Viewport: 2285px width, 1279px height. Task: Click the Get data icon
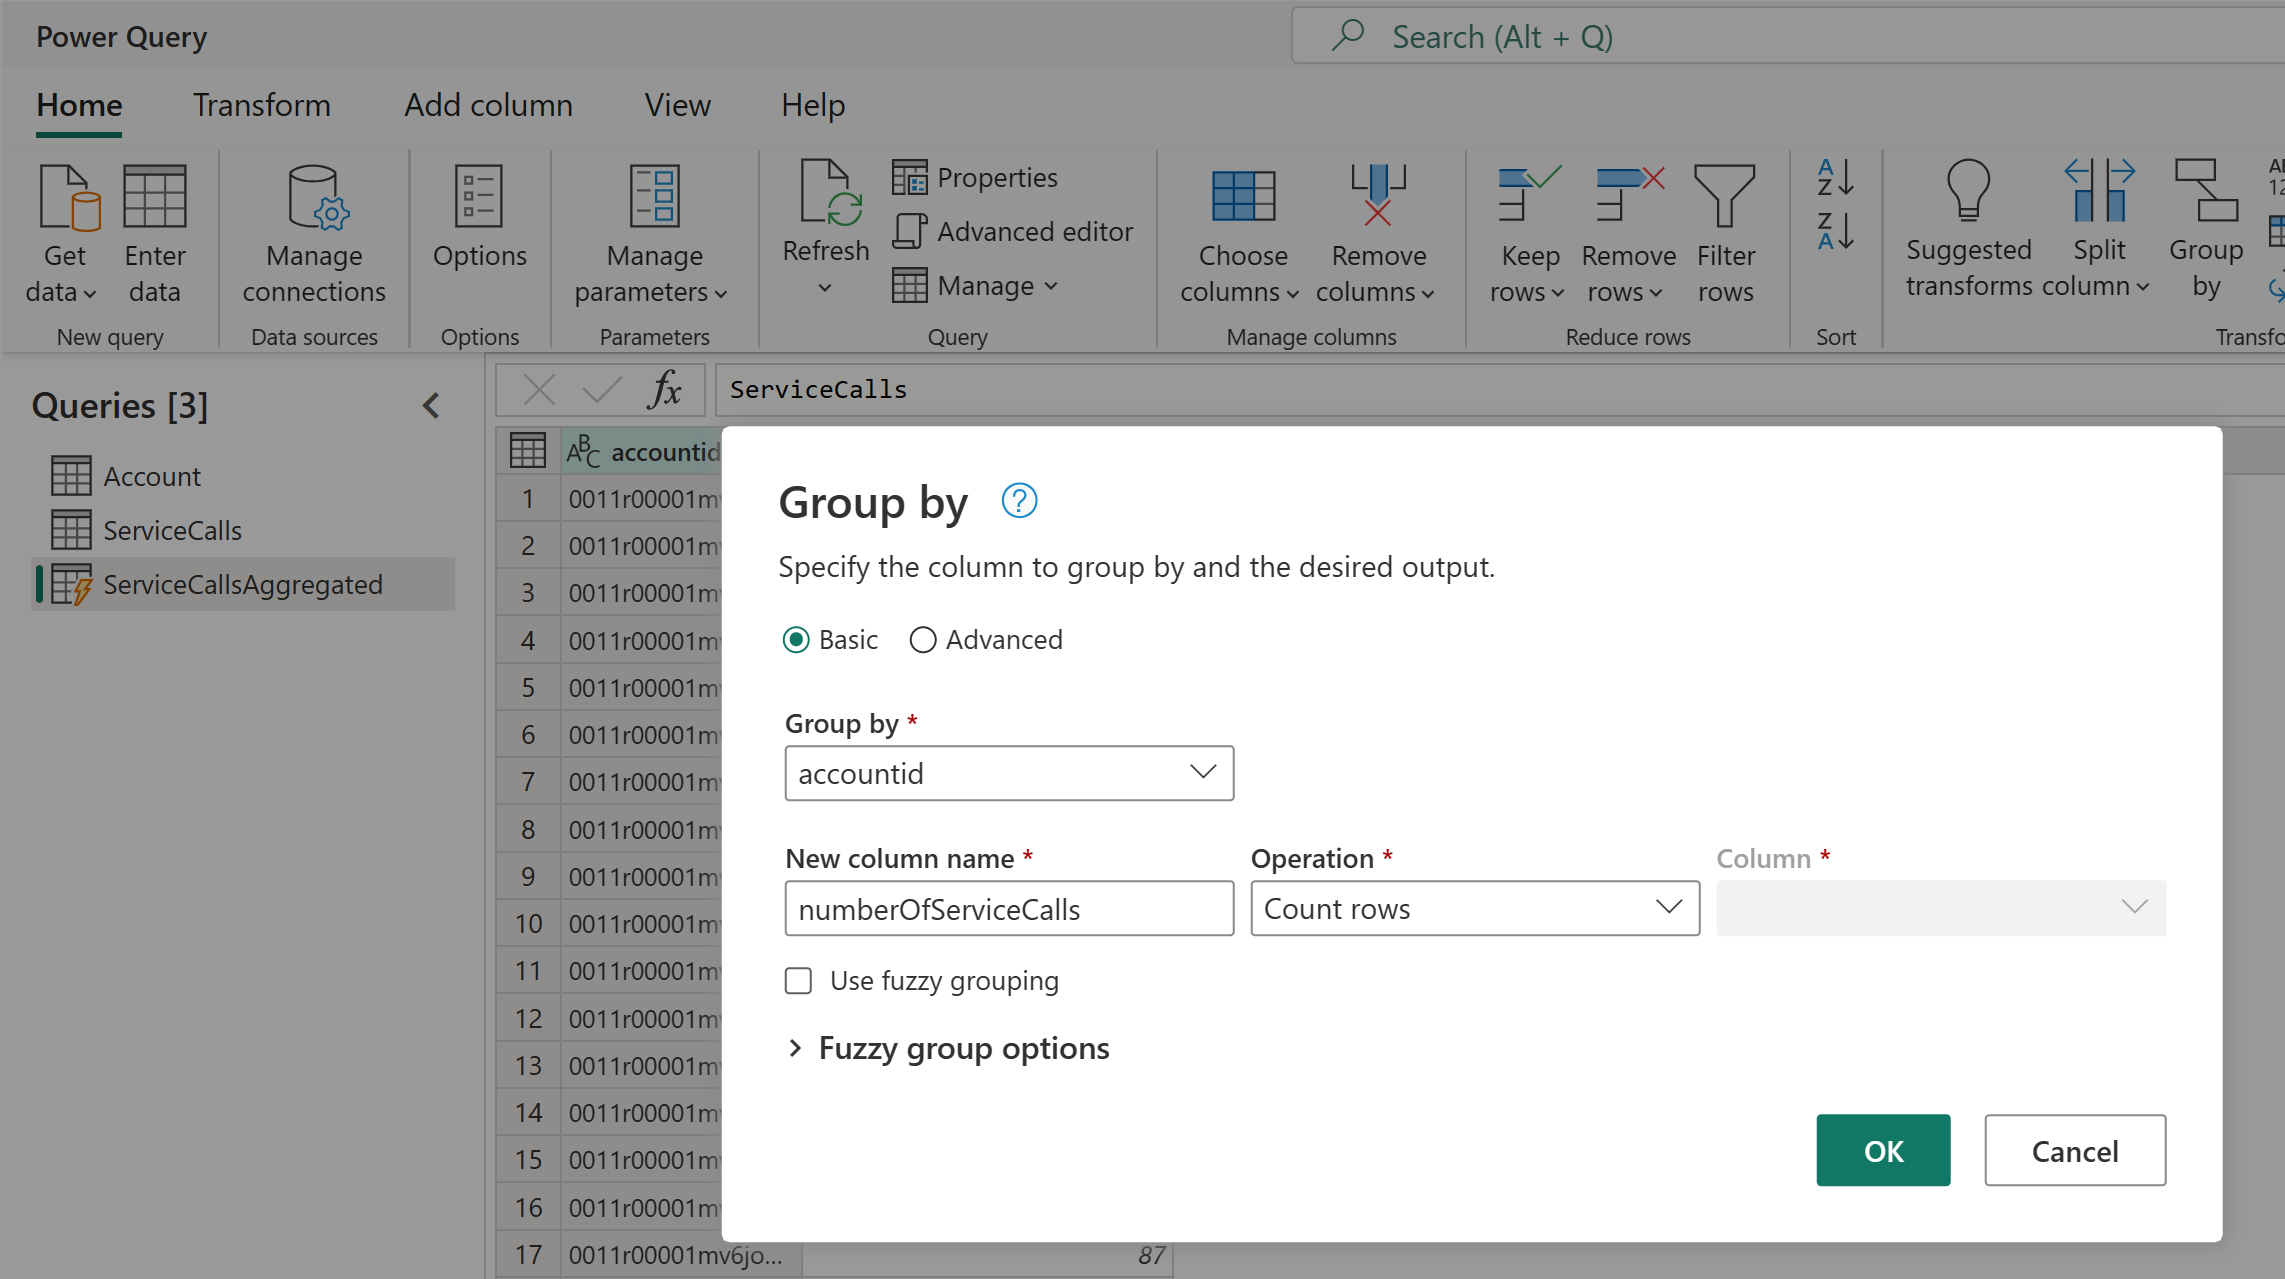(66, 197)
